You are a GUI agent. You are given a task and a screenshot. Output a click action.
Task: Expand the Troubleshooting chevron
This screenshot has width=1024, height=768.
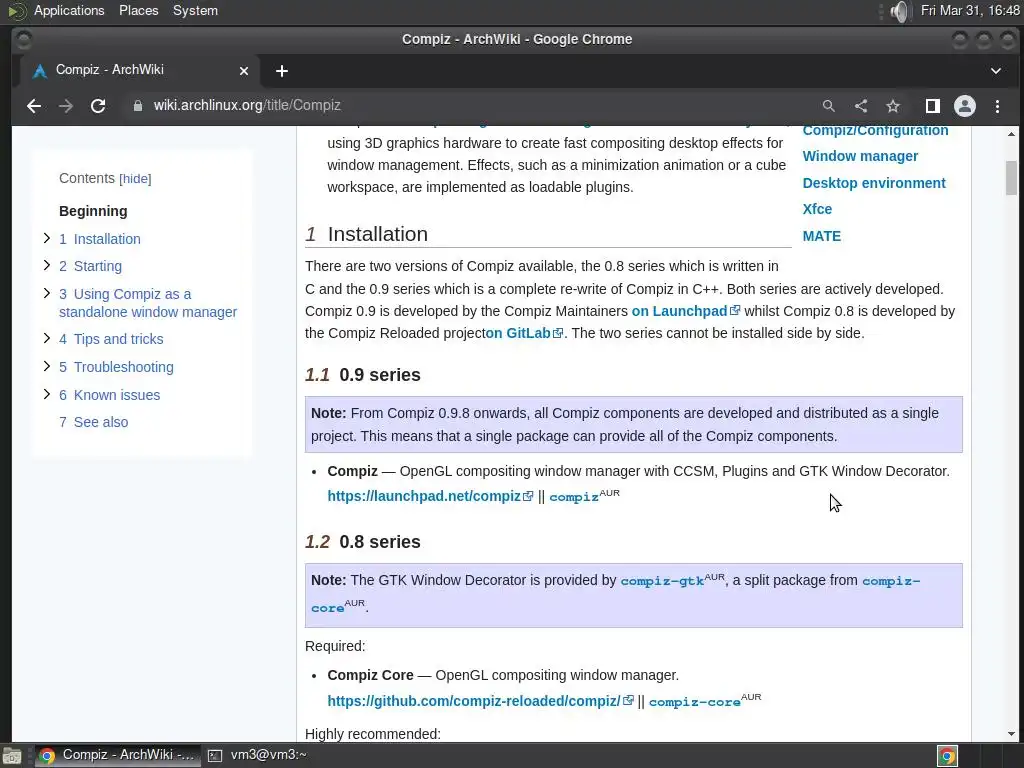coord(46,366)
